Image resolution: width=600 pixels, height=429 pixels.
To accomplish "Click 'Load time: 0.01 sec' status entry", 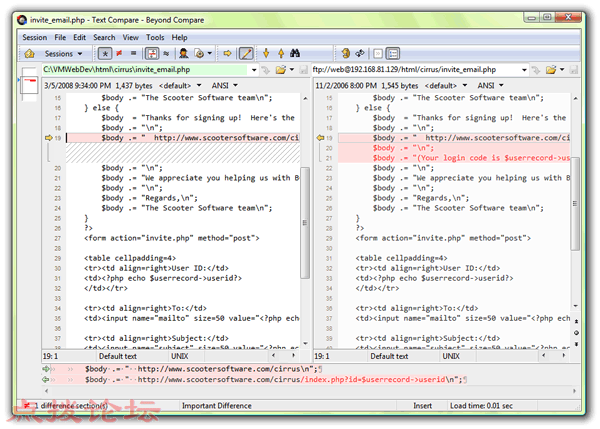I will (481, 406).
